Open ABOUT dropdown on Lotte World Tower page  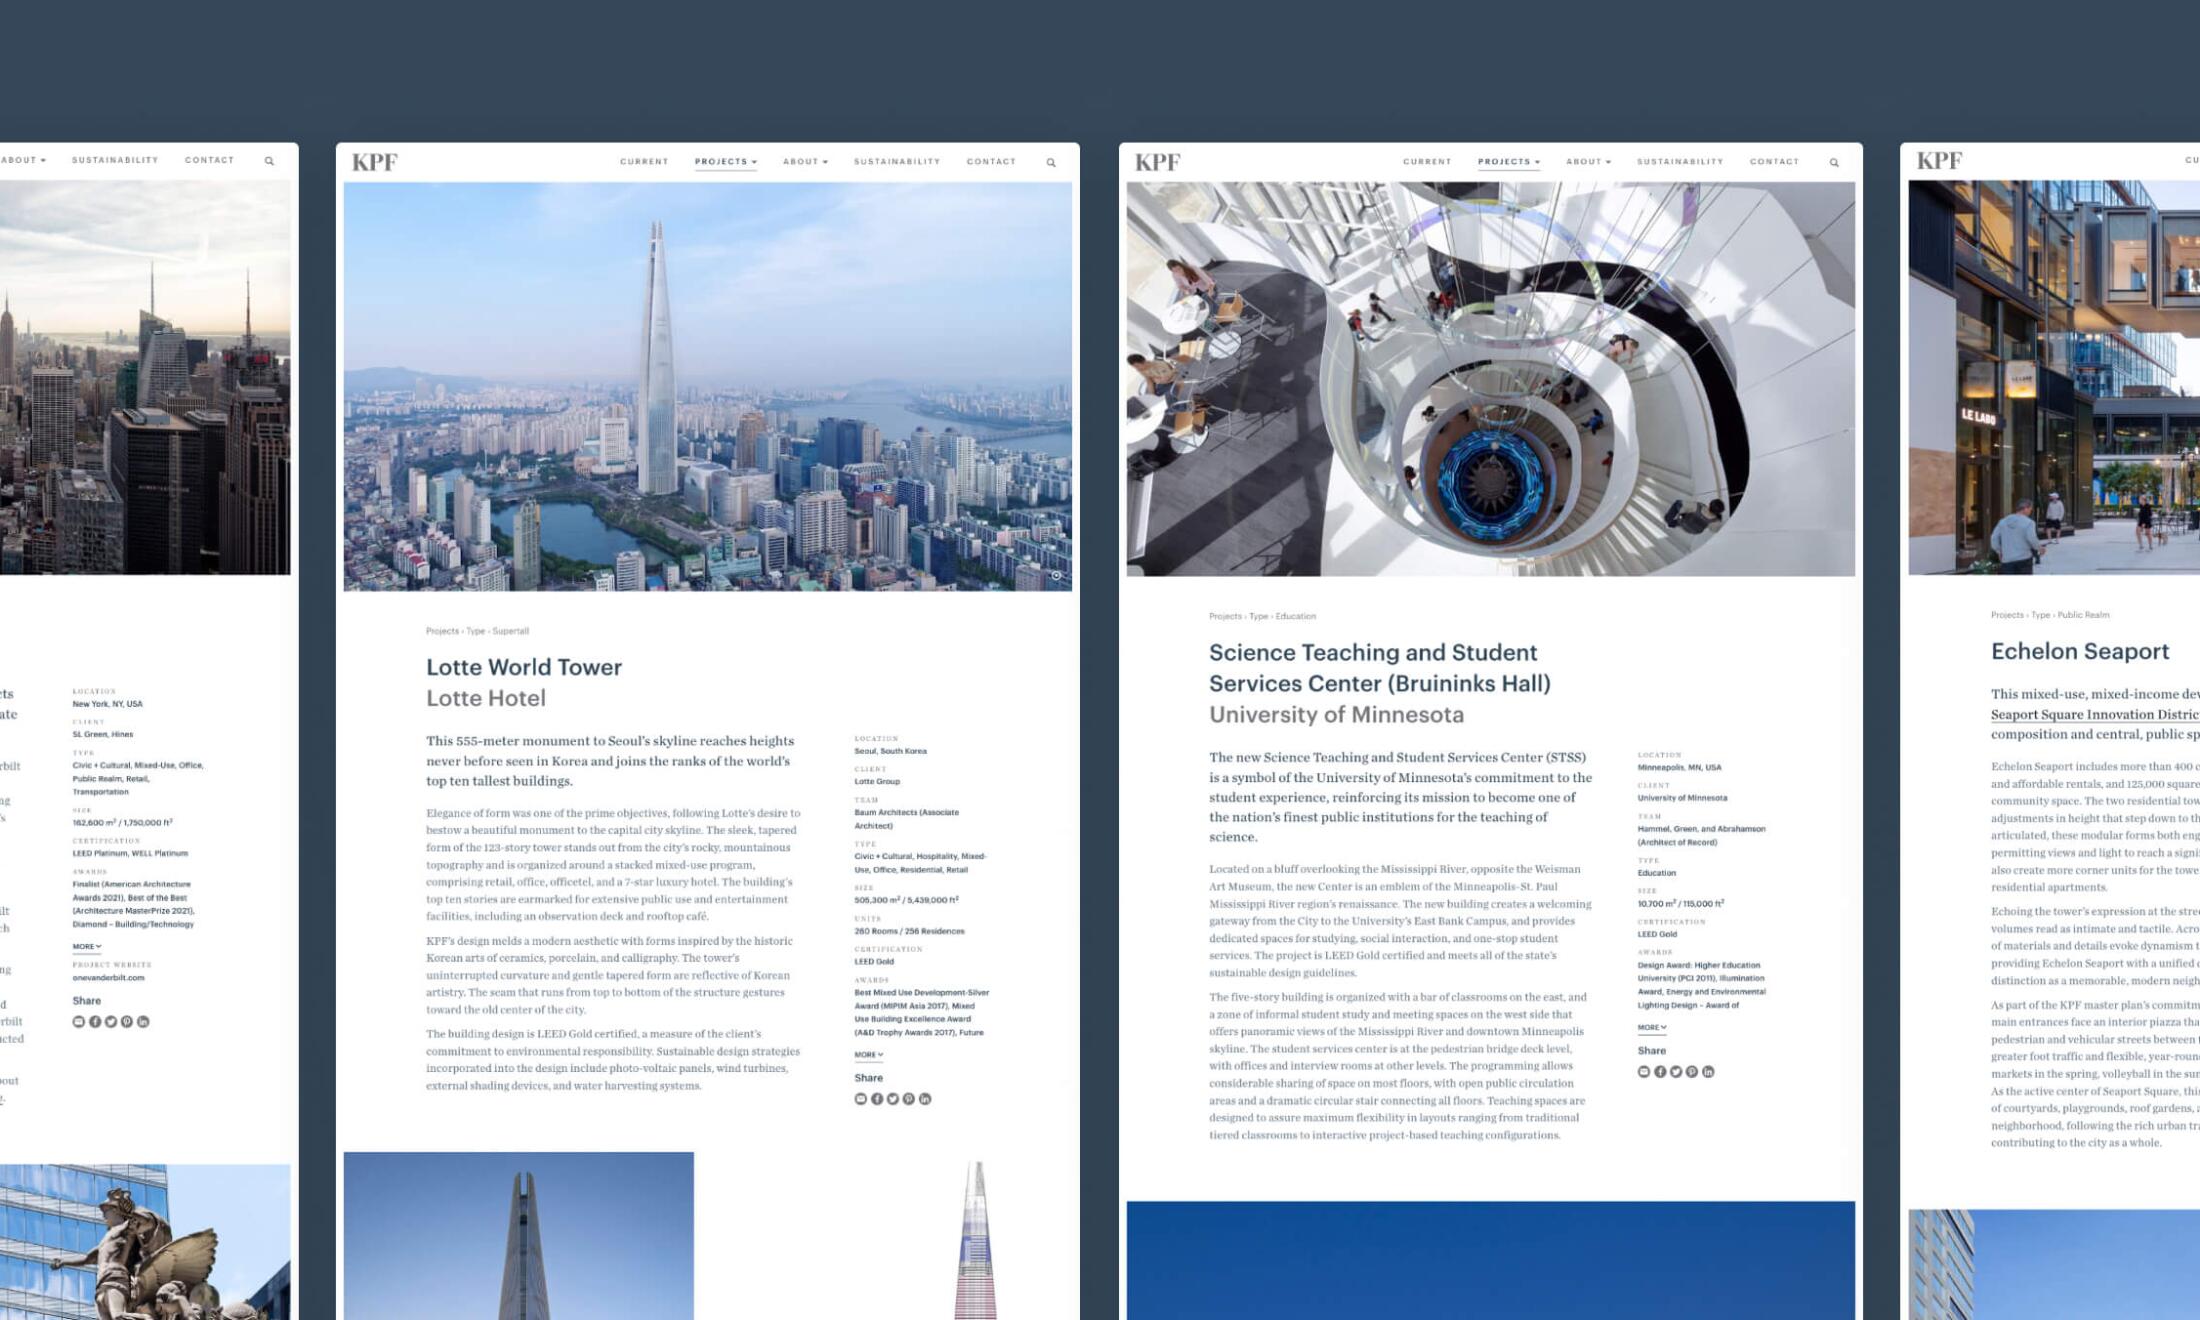(x=805, y=162)
